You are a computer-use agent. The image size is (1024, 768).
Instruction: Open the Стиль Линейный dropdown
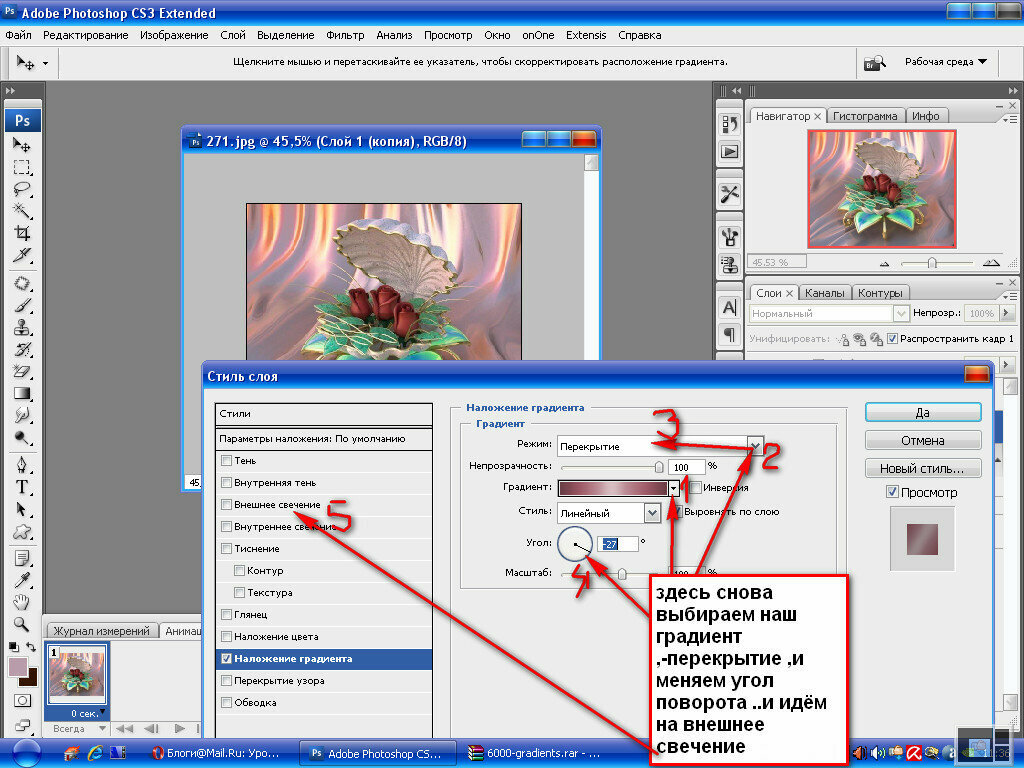652,513
